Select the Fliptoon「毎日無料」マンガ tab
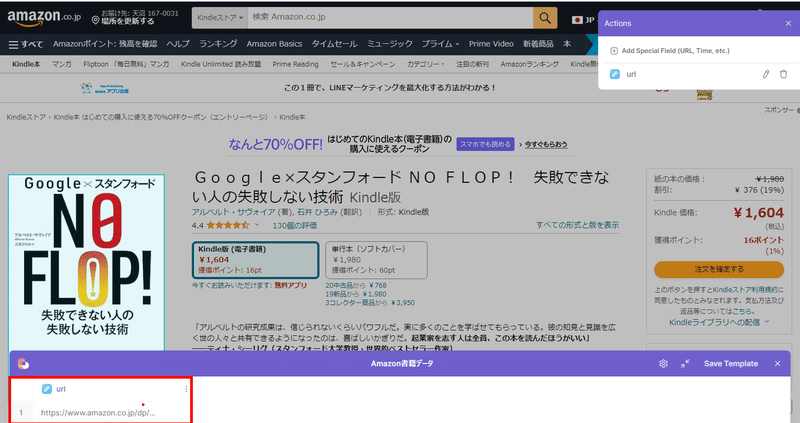800x423 pixels. pos(126,64)
